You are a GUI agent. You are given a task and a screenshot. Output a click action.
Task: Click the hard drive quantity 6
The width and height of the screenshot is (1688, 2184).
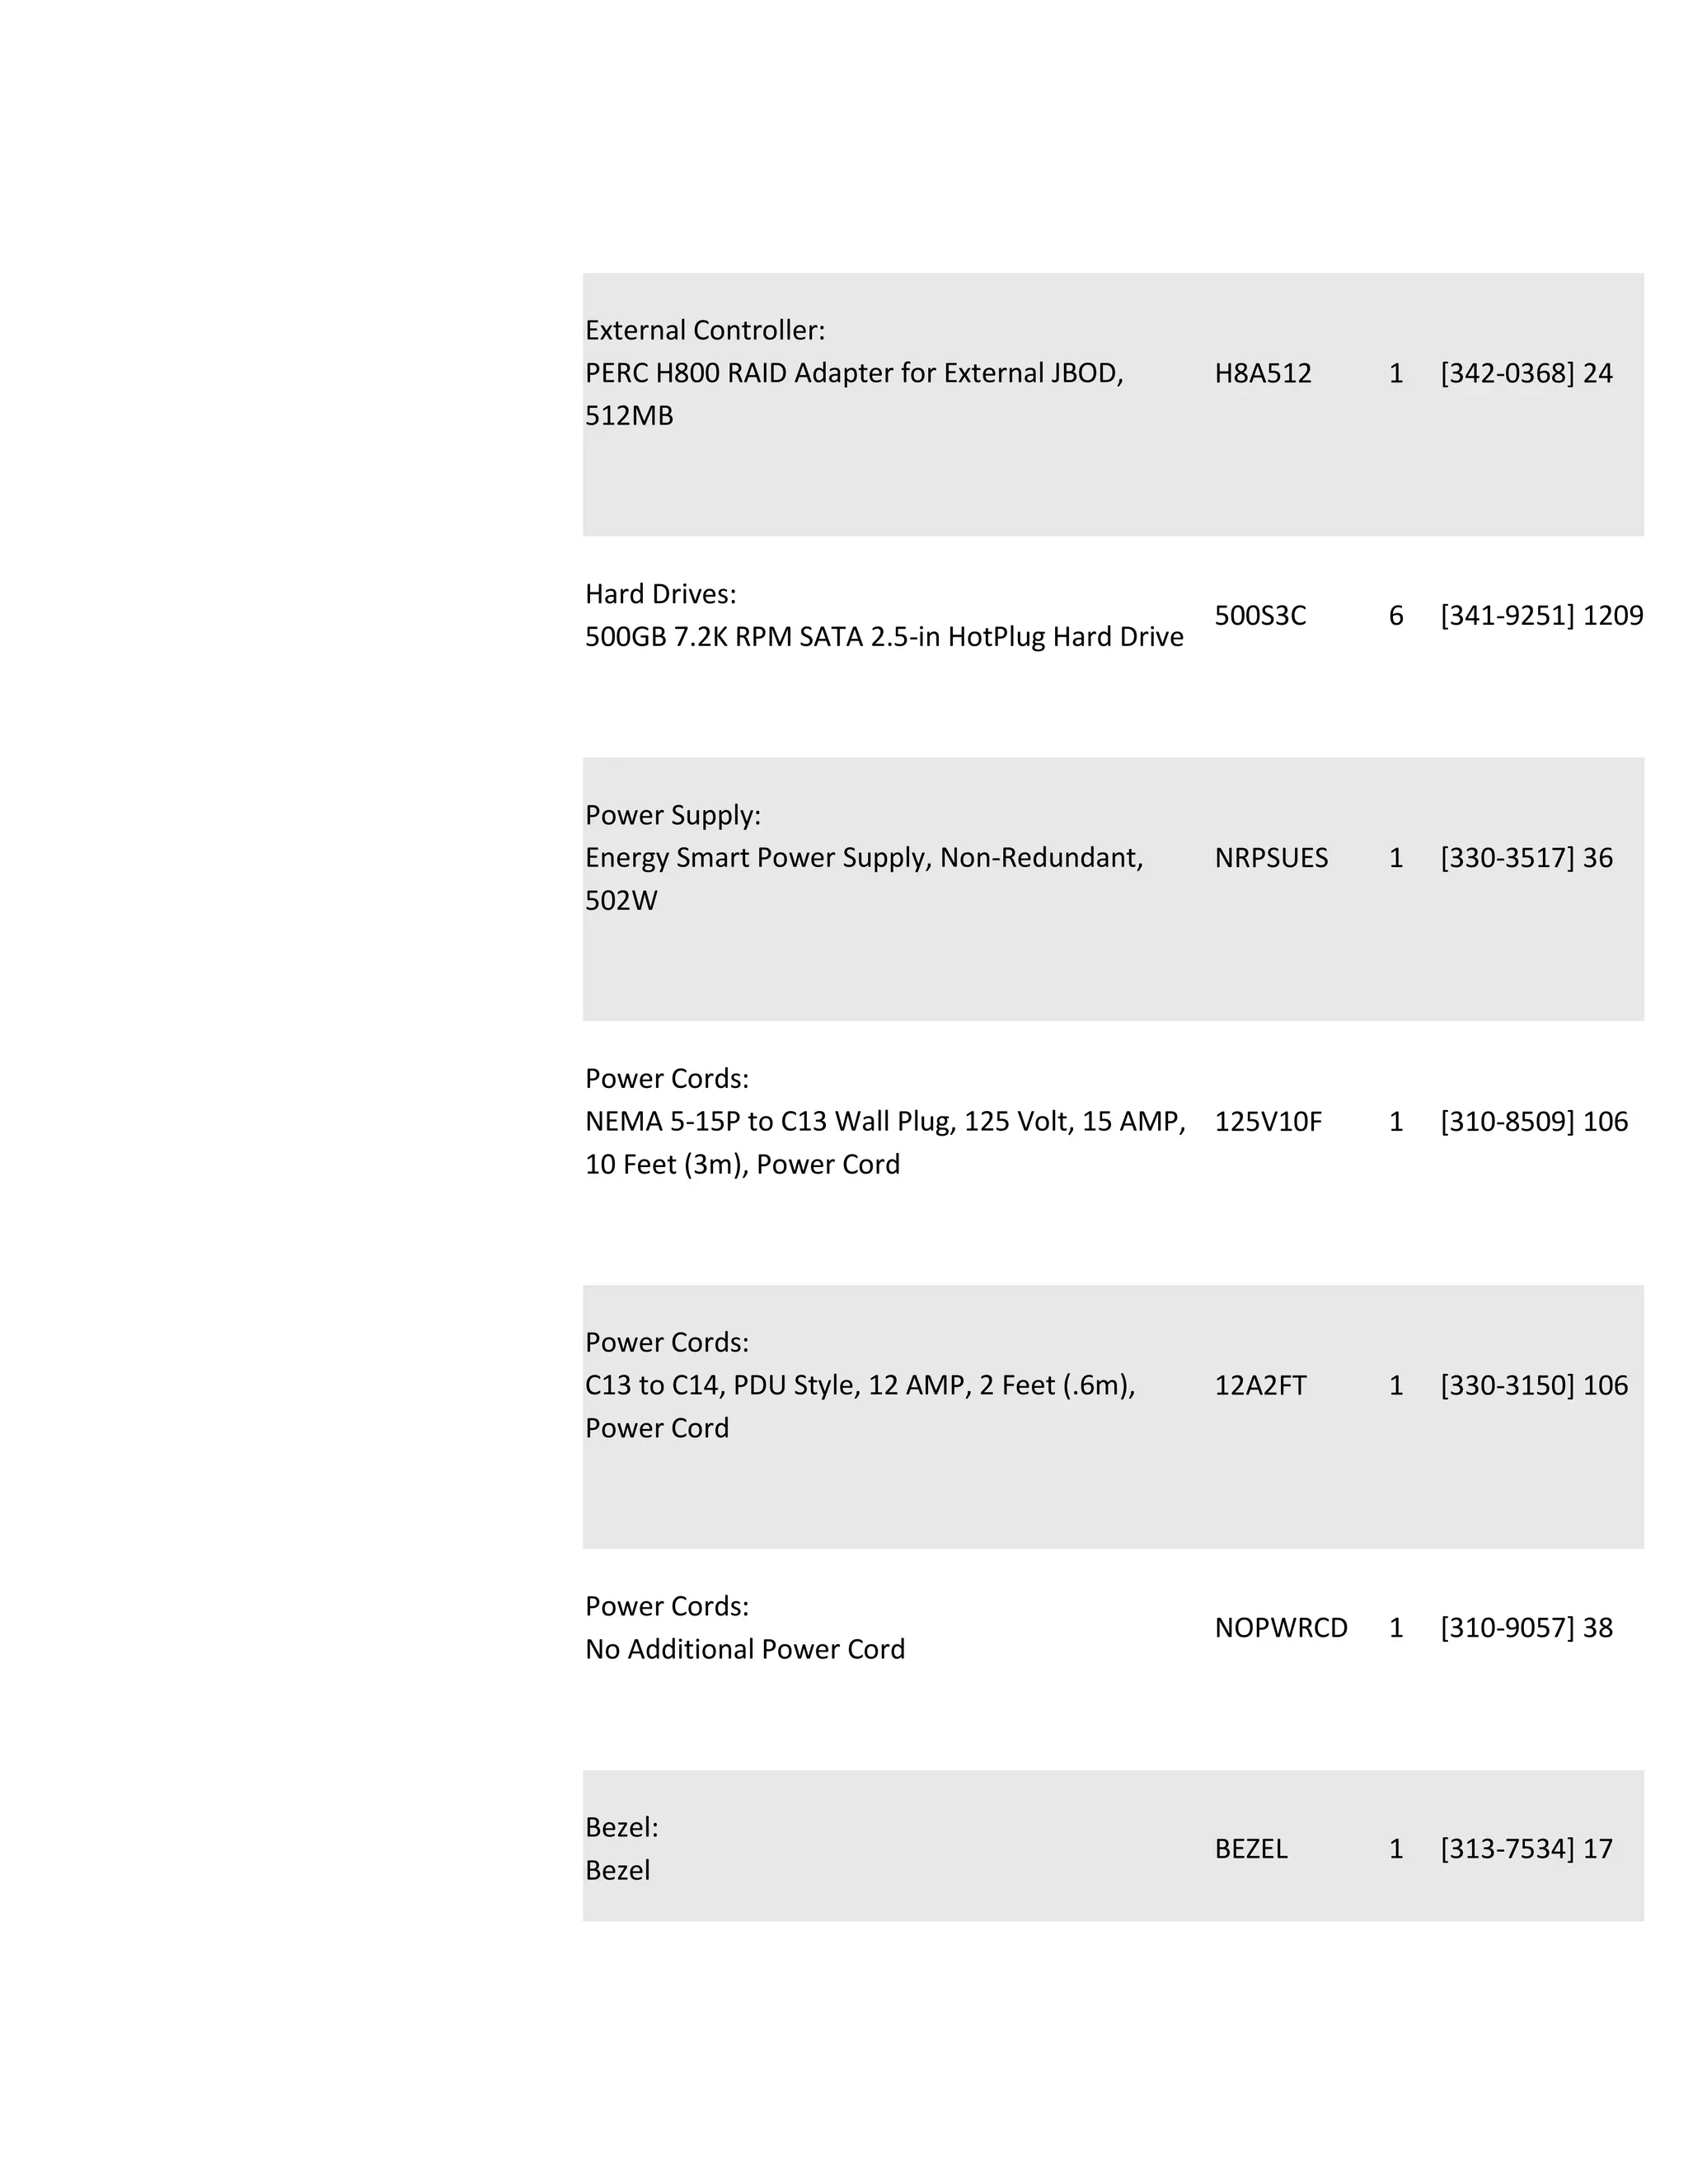(x=1396, y=615)
